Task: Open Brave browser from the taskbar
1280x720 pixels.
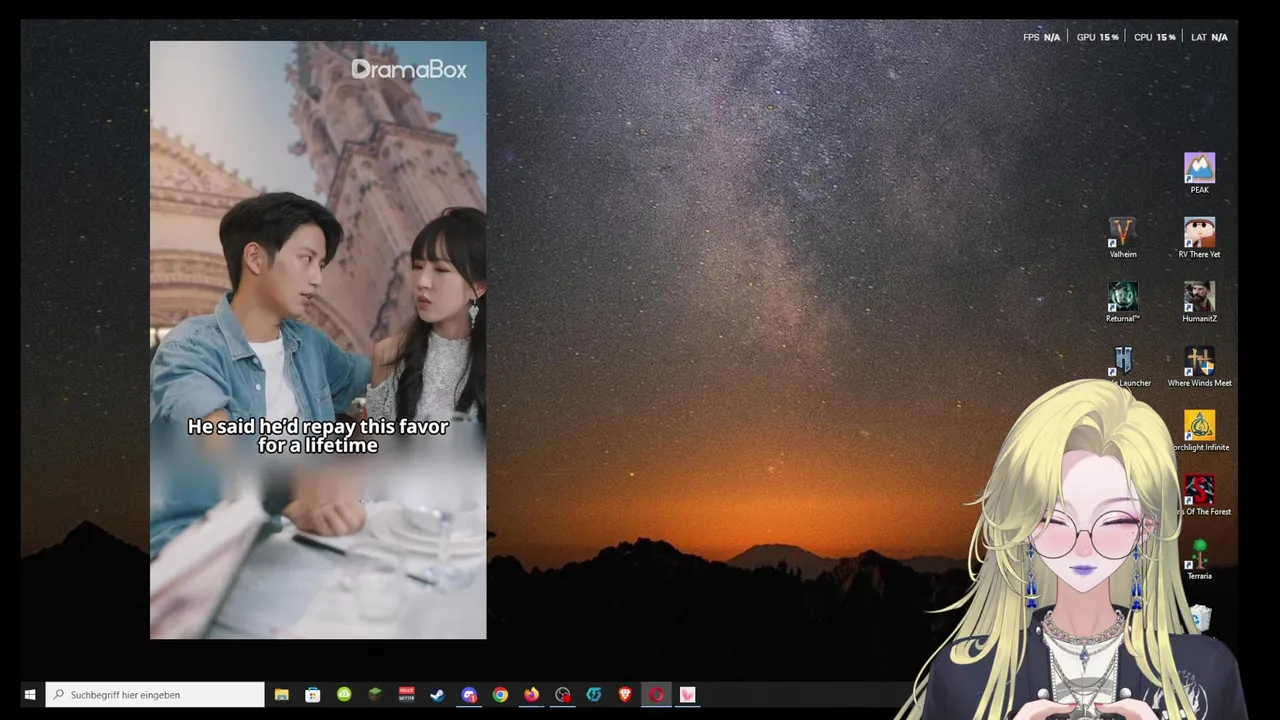Action: (x=625, y=694)
